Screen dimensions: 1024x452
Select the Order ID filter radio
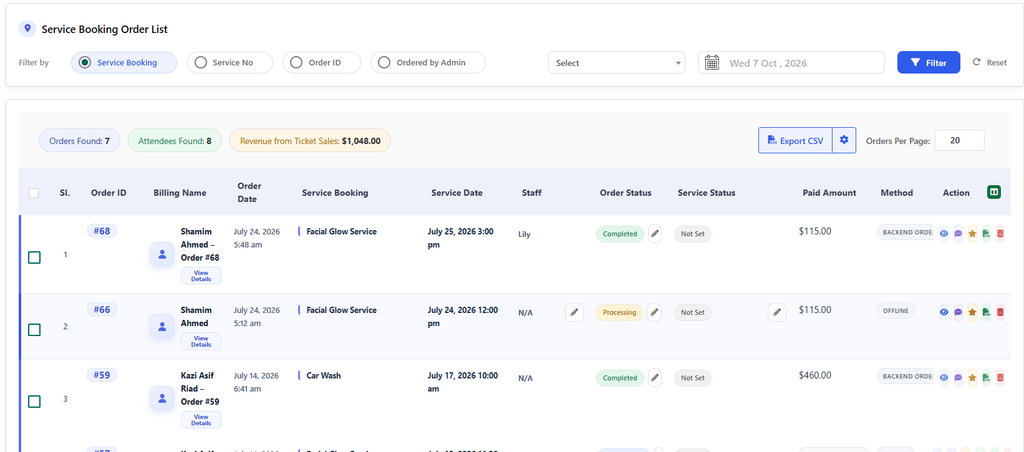coord(296,63)
